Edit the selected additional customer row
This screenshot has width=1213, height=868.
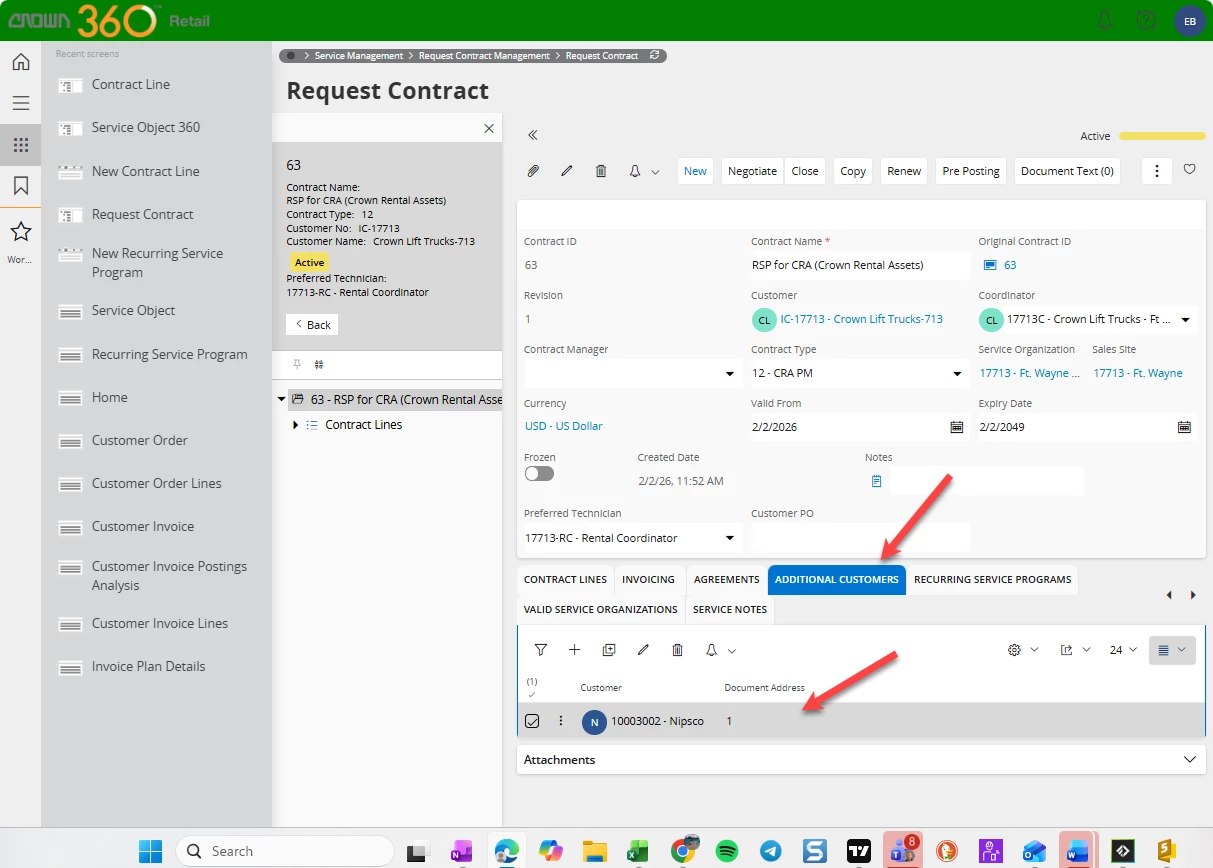[643, 650]
